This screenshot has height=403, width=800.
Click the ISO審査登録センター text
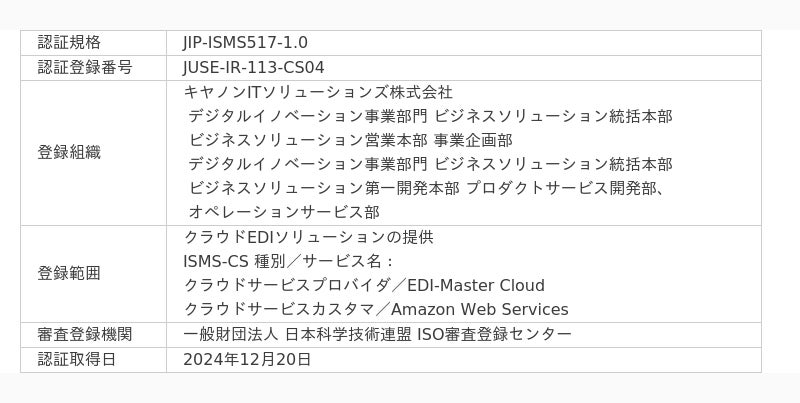[x=494, y=334]
